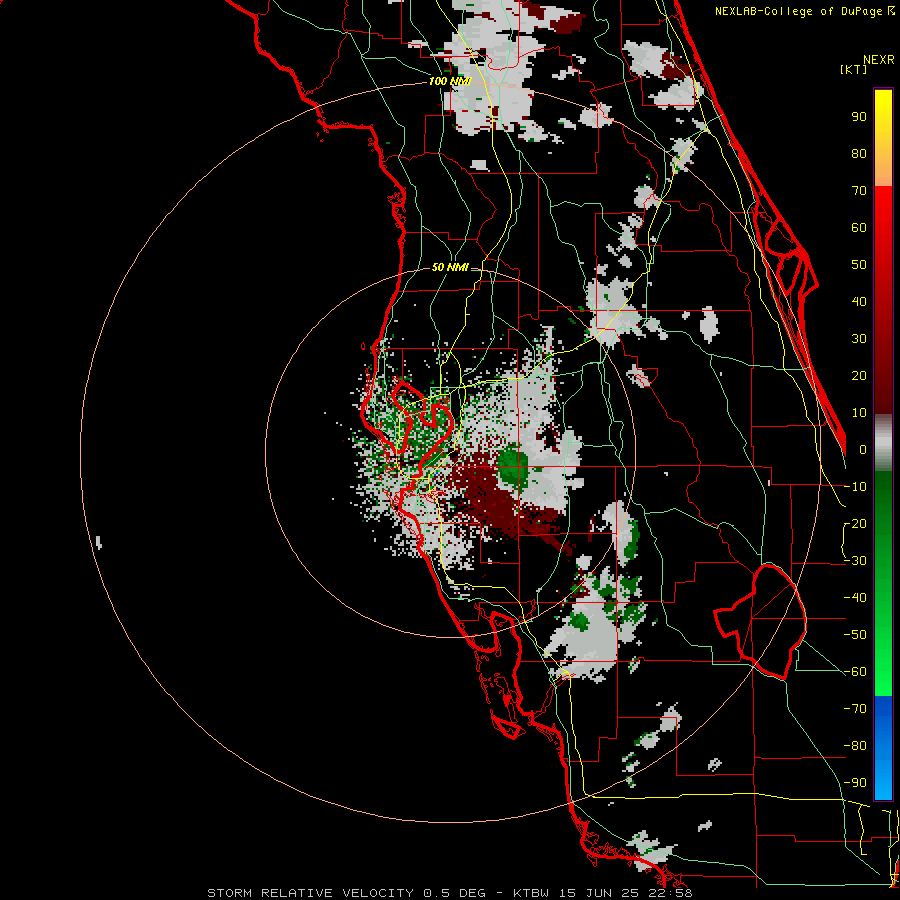The image size is (900, 900).
Task: Click the -90 scale value
Action: click(x=855, y=783)
